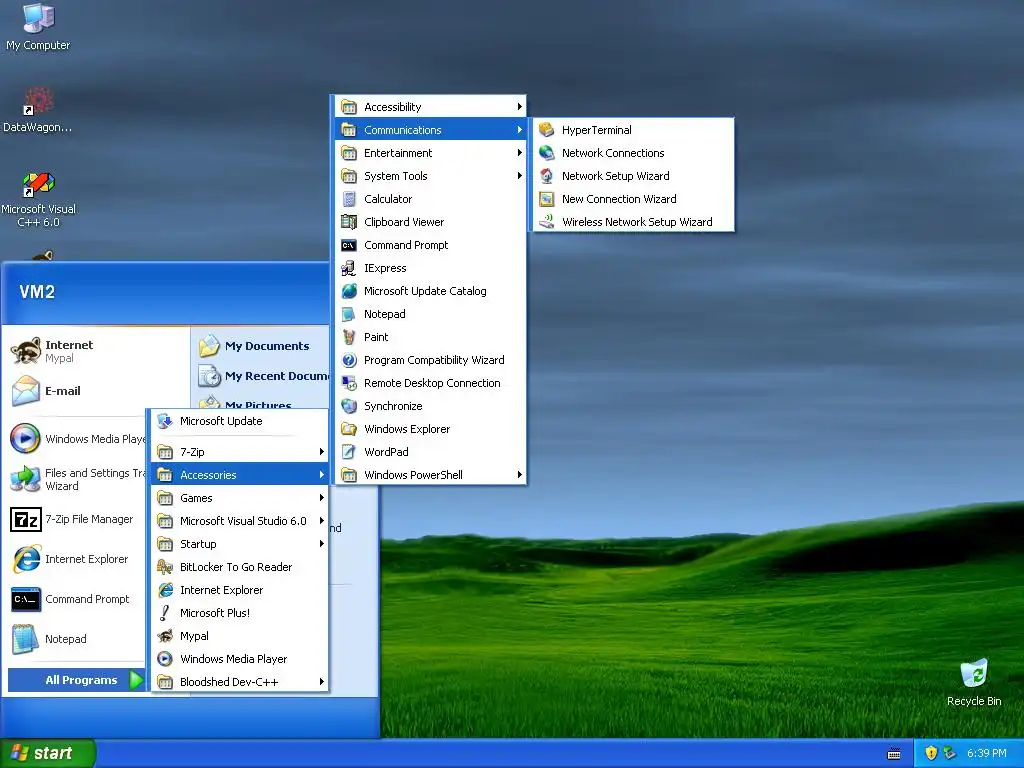Open Program Compatibility Wizard icon
Screen dimensions: 1024x768
[349, 360]
